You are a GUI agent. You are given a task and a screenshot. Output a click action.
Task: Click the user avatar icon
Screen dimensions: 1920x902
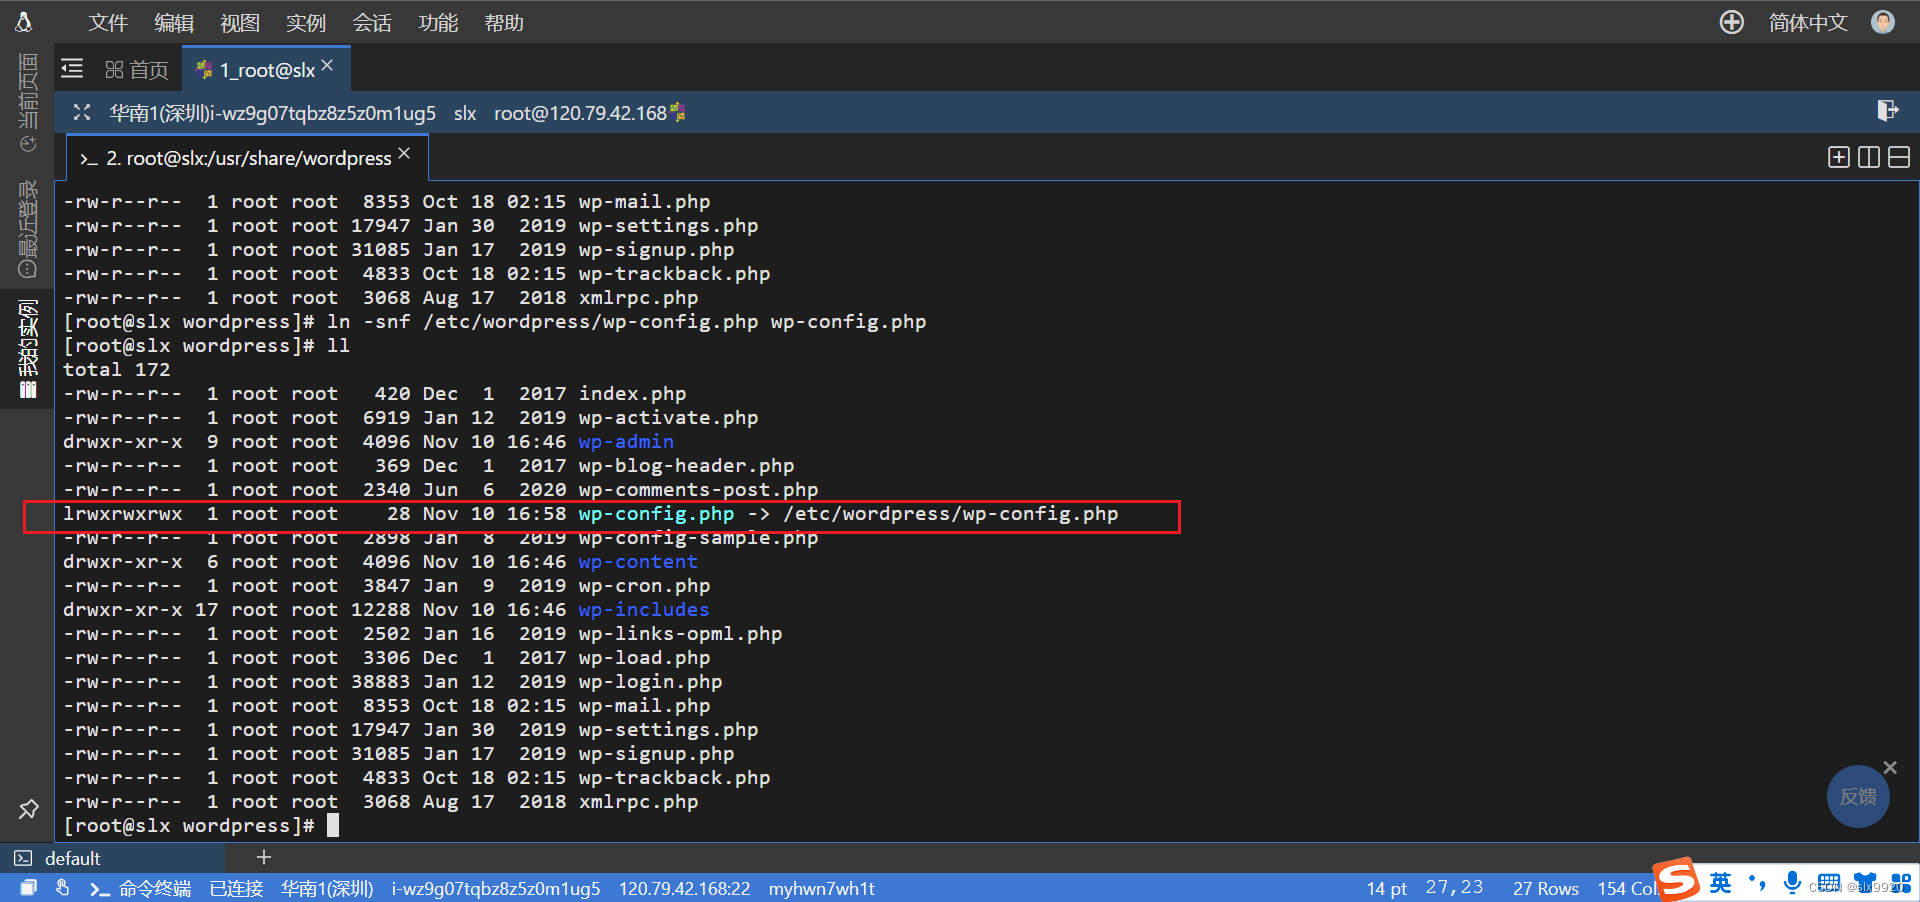pos(1883,22)
